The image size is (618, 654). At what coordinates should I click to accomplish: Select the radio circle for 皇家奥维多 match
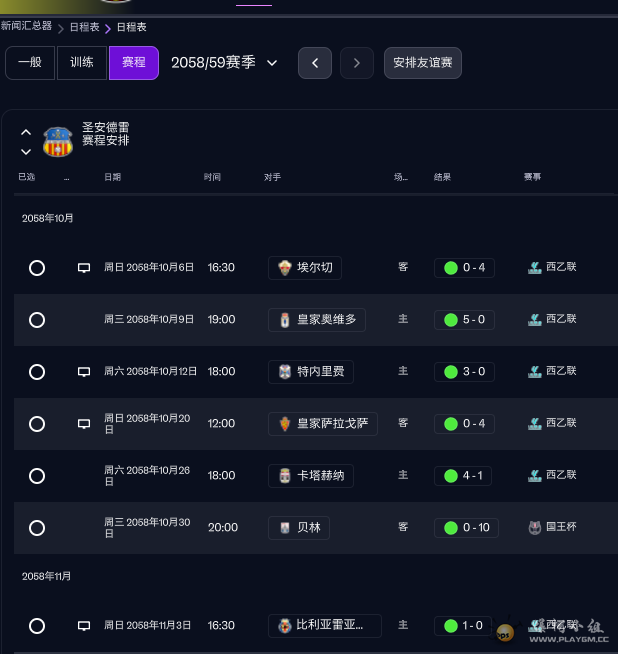click(37, 320)
